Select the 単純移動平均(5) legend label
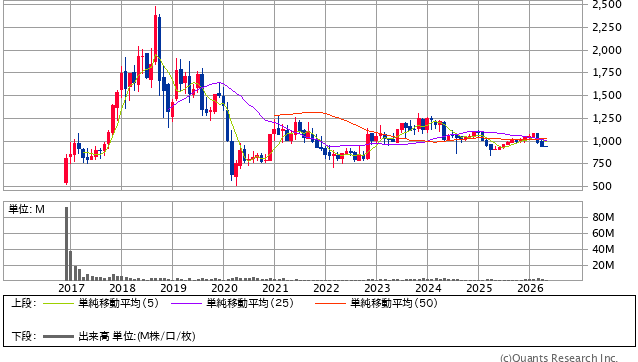 (x=118, y=303)
